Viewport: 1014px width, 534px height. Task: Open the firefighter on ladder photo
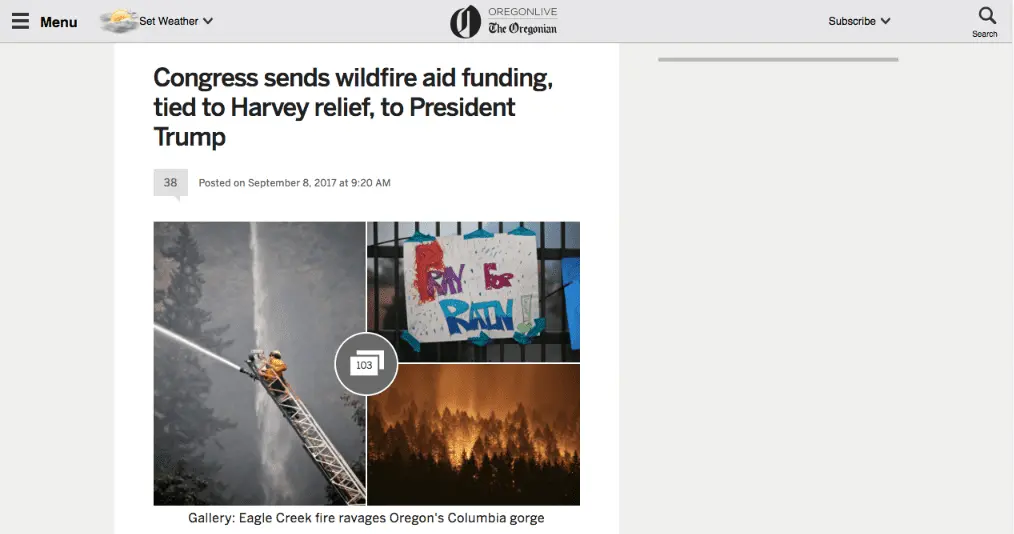(259, 363)
